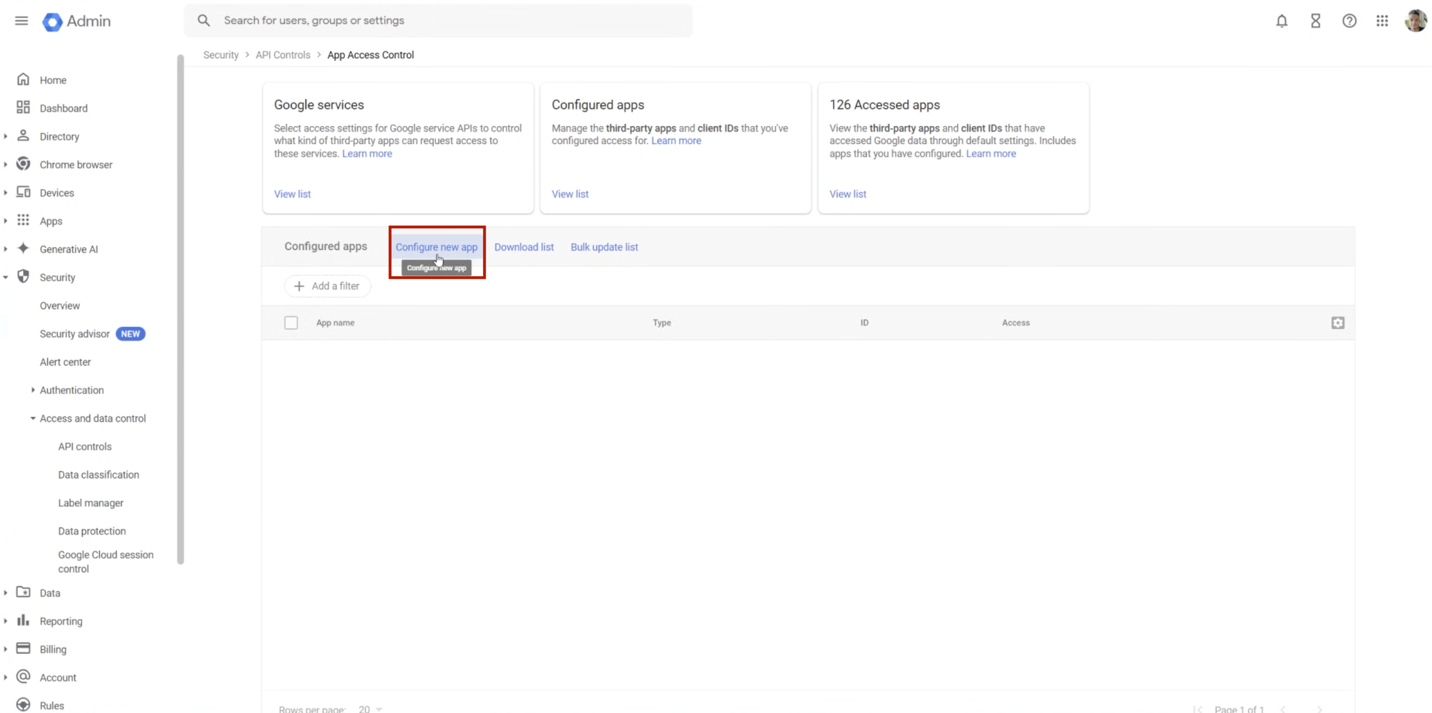The image size is (1432, 713).
Task: Click Learn more in Google services card
Action: point(367,154)
